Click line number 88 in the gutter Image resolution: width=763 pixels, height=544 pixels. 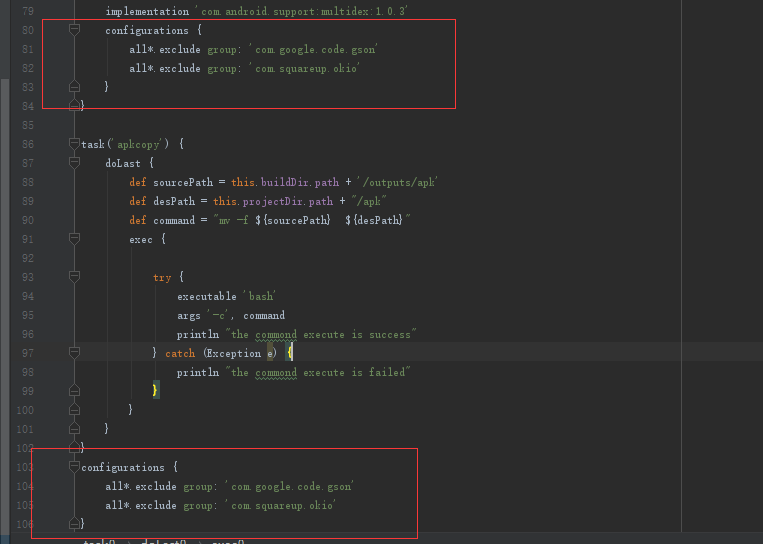(28, 182)
